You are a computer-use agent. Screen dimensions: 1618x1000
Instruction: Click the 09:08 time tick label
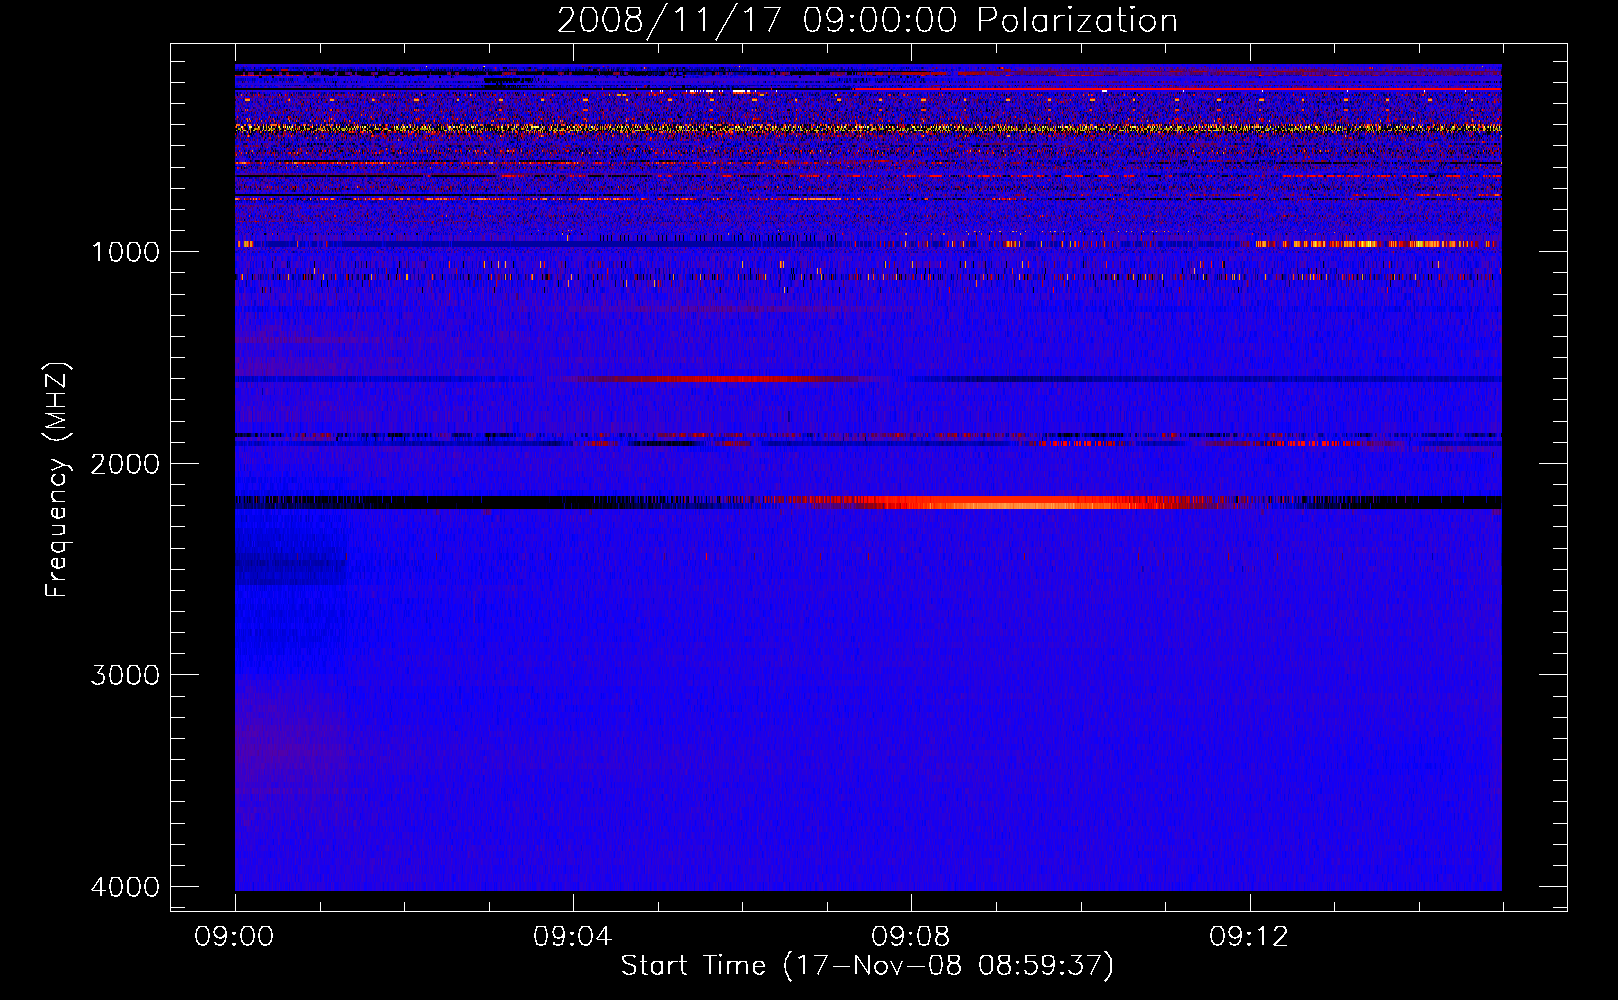click(911, 937)
